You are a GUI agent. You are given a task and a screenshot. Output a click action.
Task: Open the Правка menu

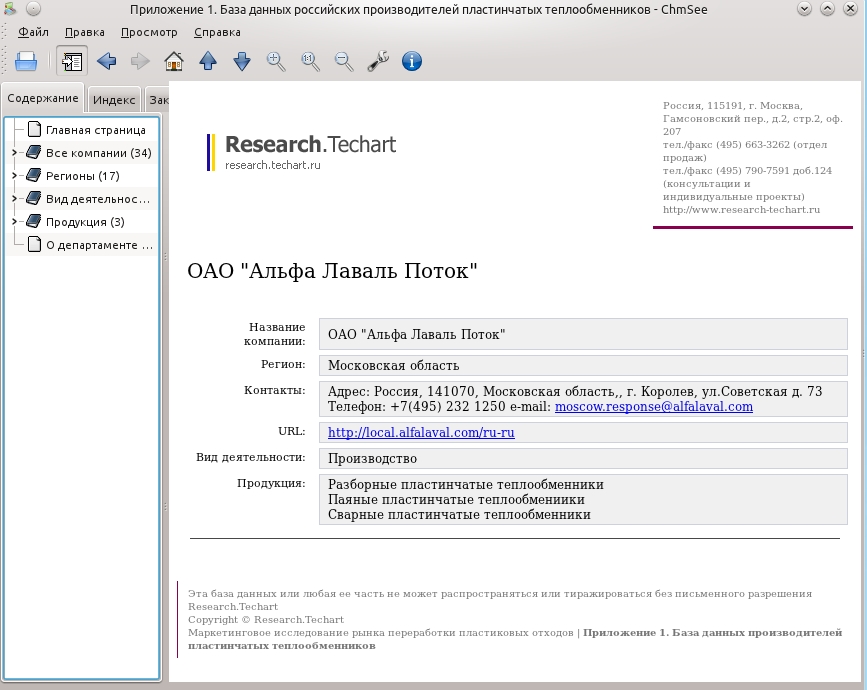tap(85, 32)
